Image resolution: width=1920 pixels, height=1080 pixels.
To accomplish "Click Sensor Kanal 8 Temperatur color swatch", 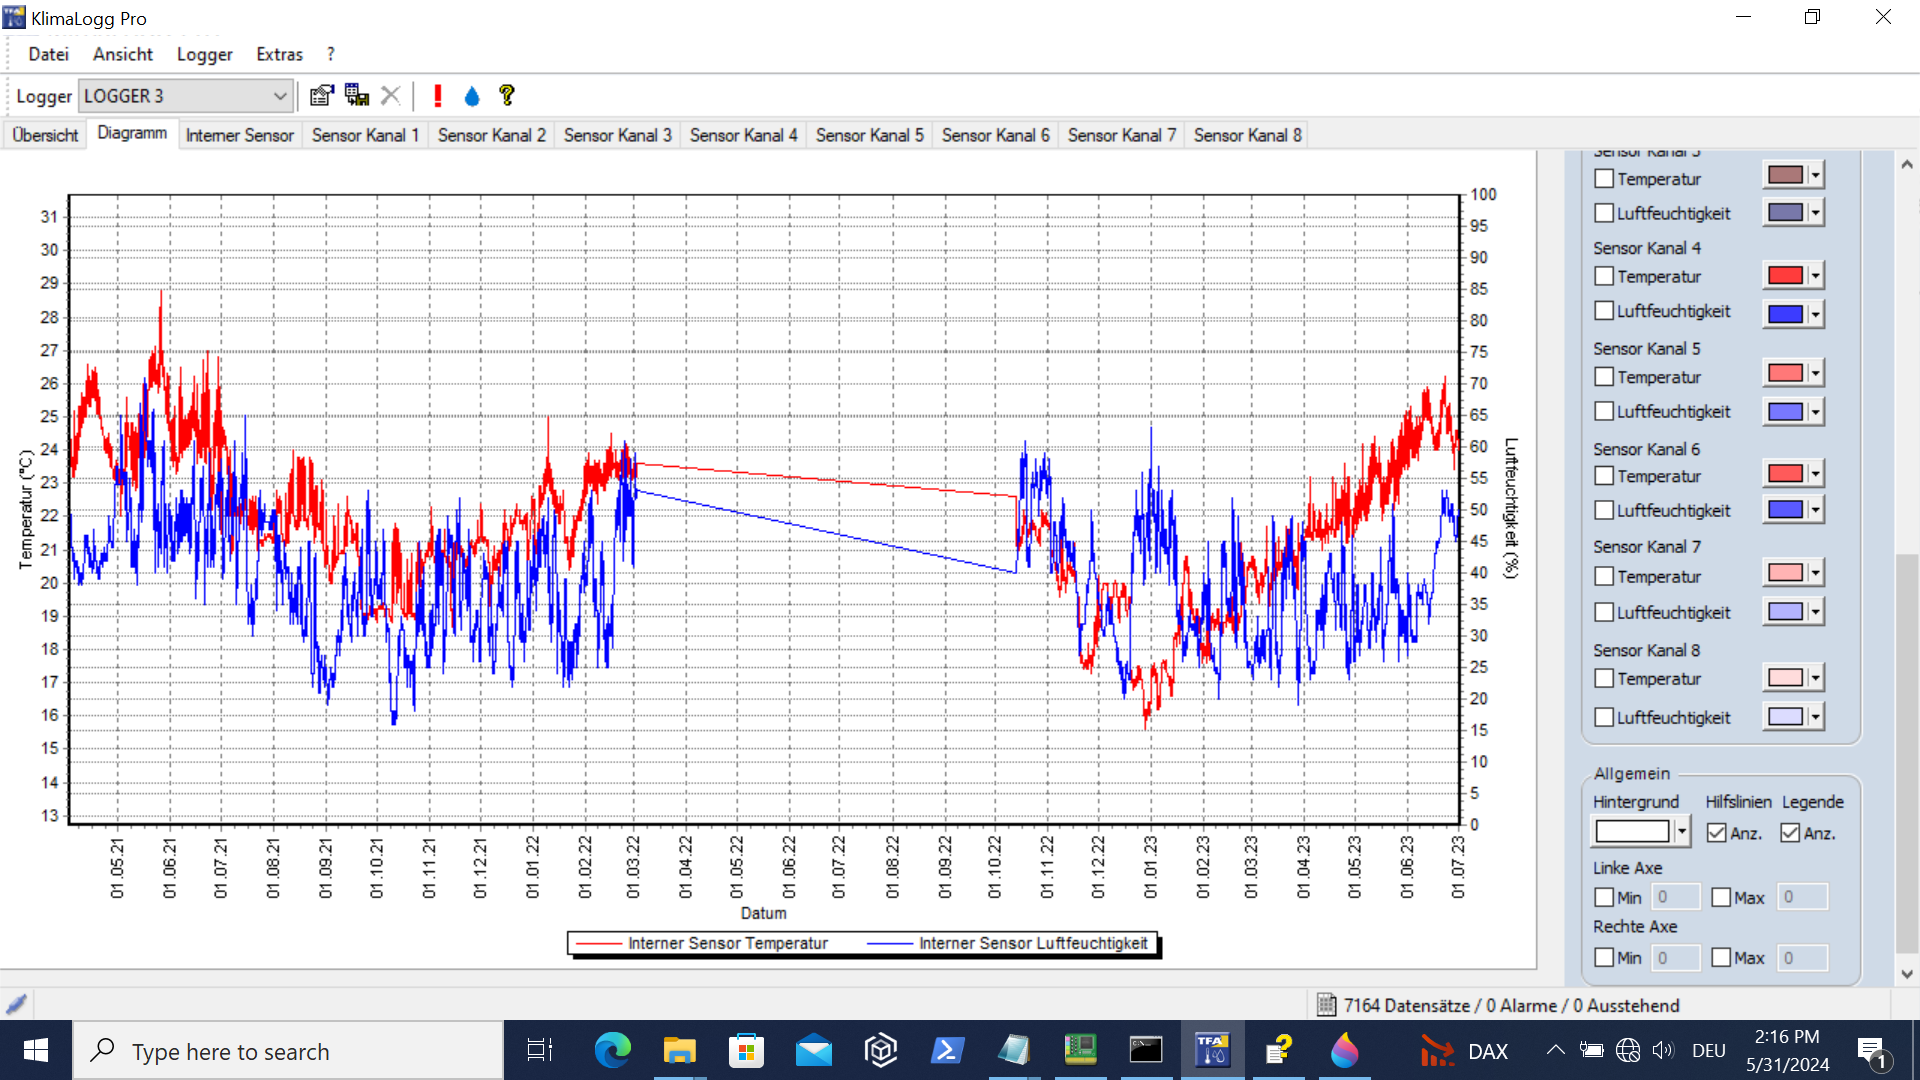I will click(x=1785, y=678).
